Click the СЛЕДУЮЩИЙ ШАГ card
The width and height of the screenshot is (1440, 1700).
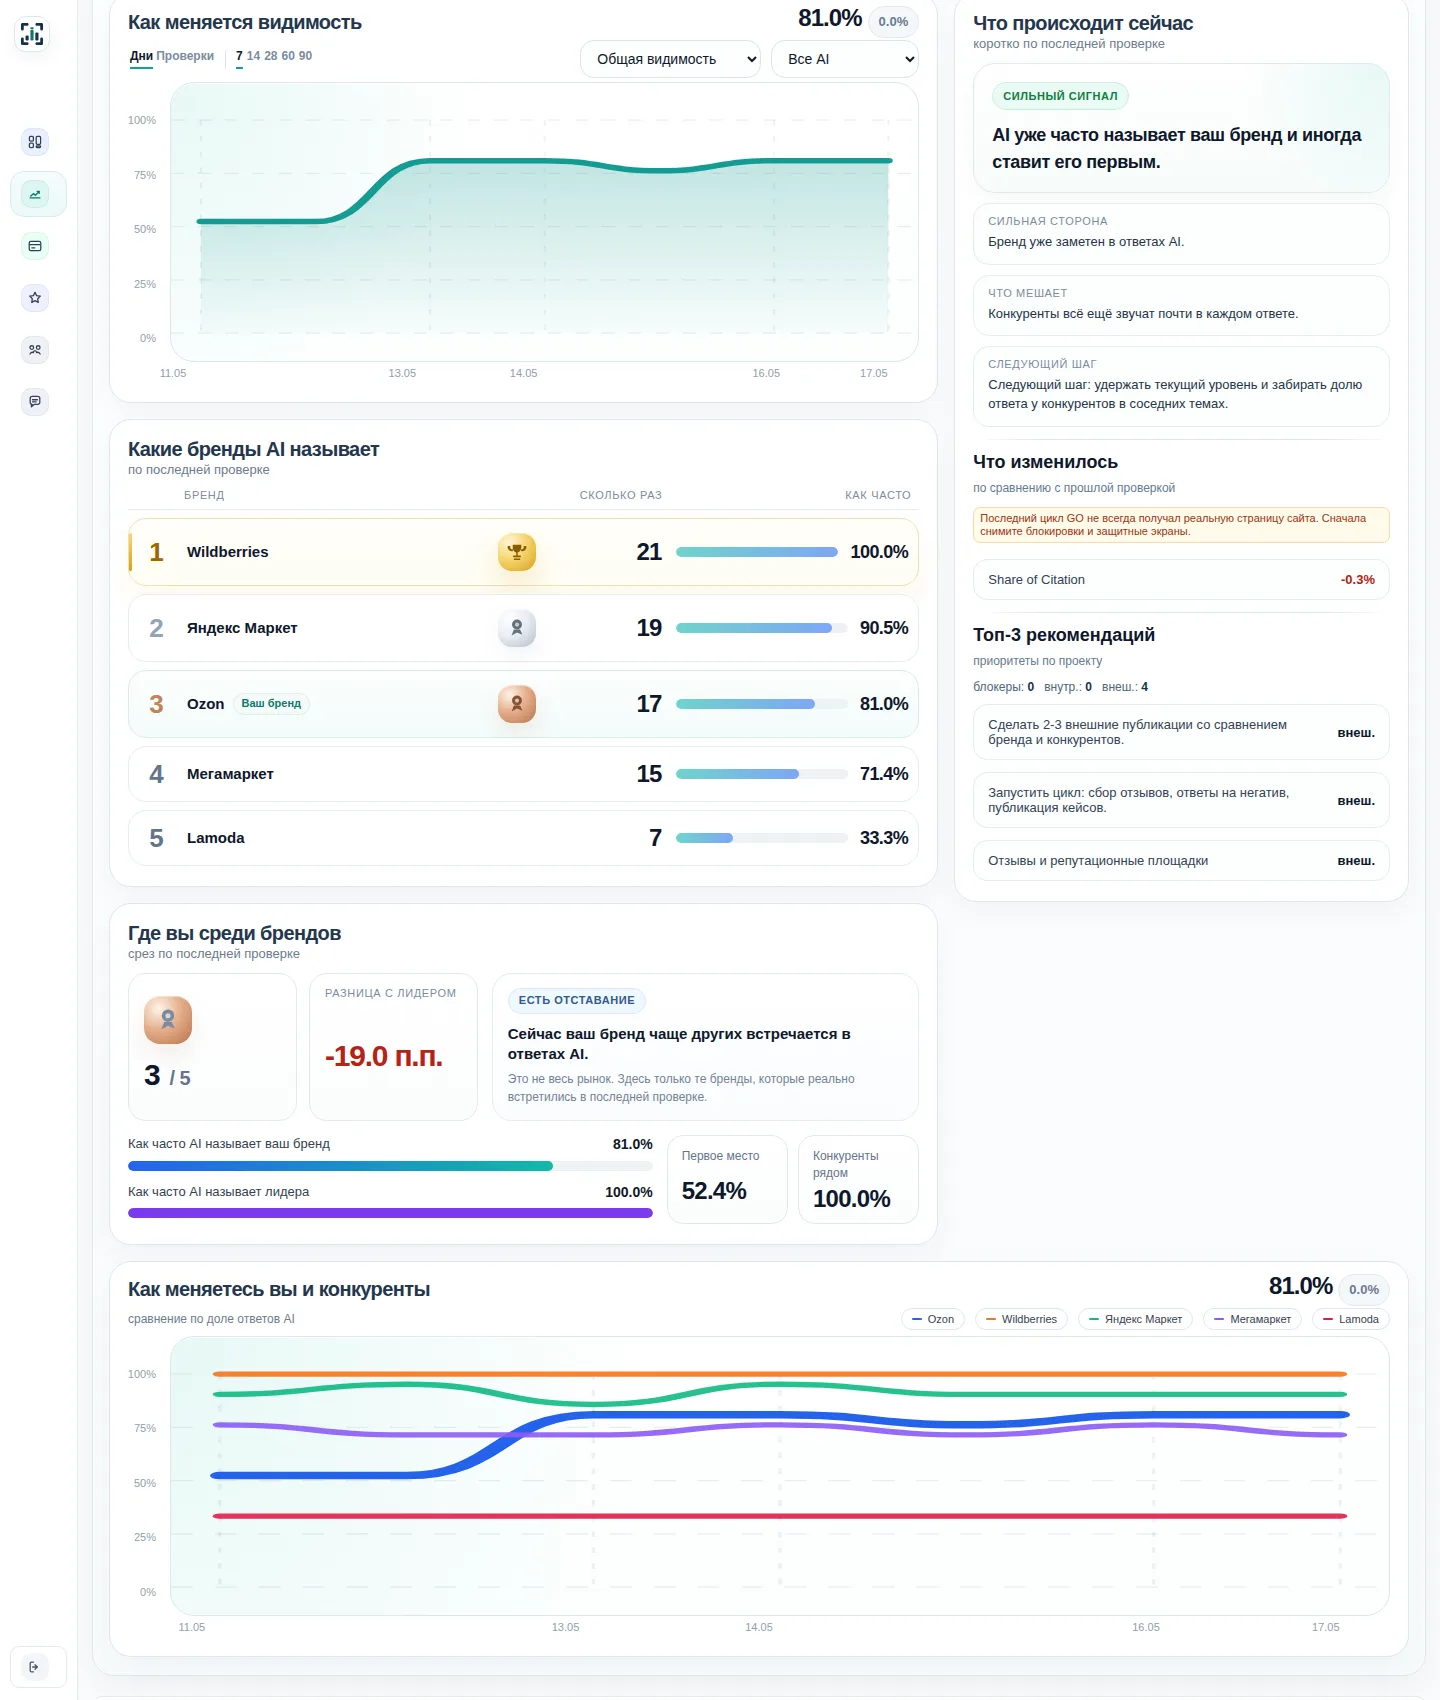pos(1181,387)
